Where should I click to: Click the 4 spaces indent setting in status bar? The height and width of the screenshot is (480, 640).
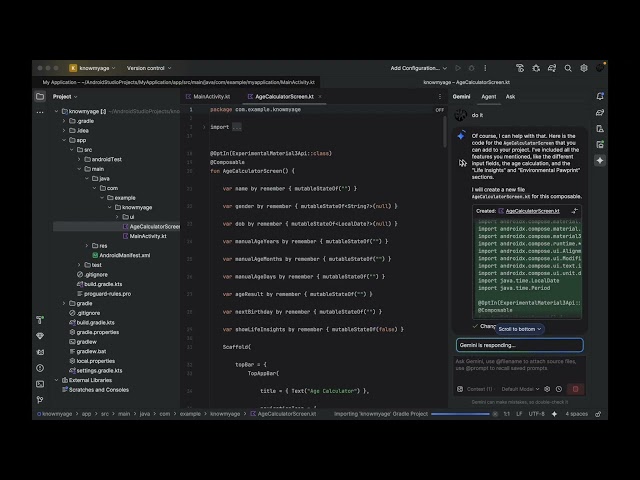(x=576, y=414)
